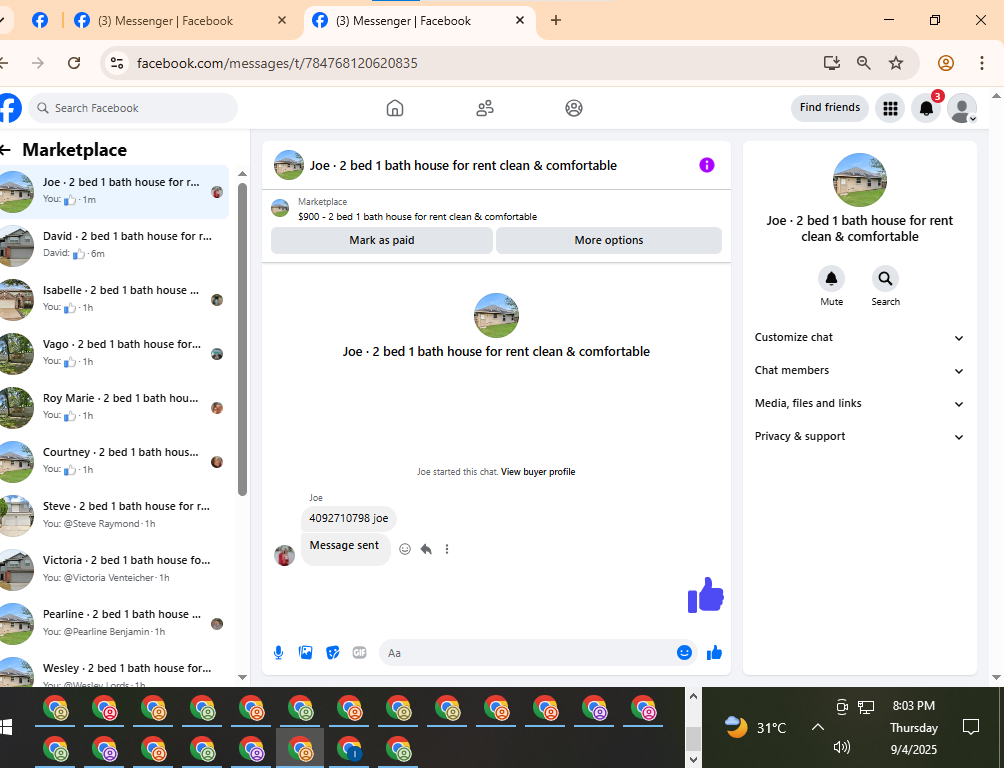Click the house thumbnail in the chat header

pos(289,165)
